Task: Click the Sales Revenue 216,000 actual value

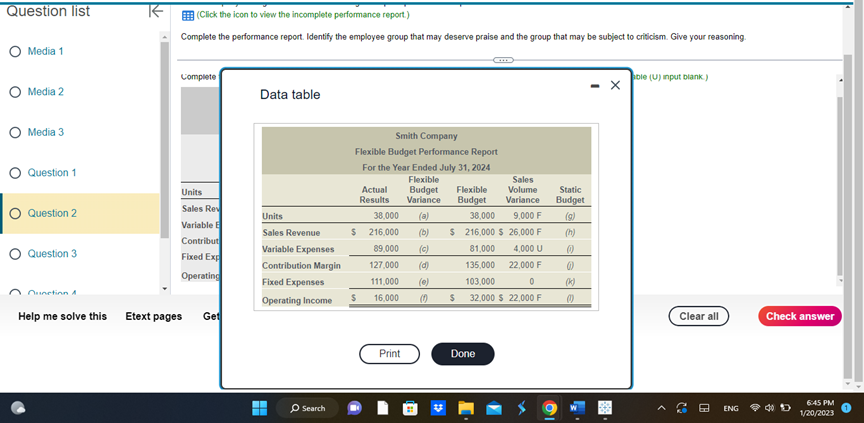Action: pos(384,232)
